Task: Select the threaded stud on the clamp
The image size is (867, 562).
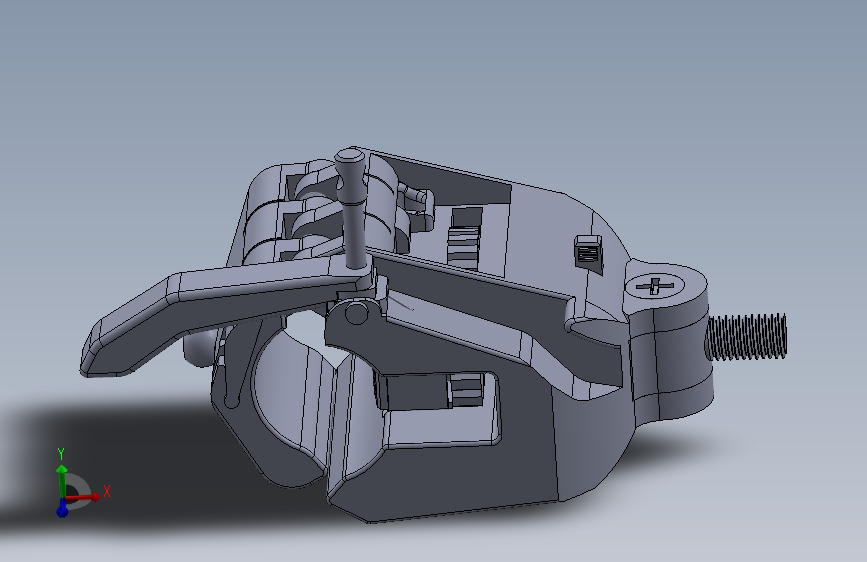Action: pos(746,337)
